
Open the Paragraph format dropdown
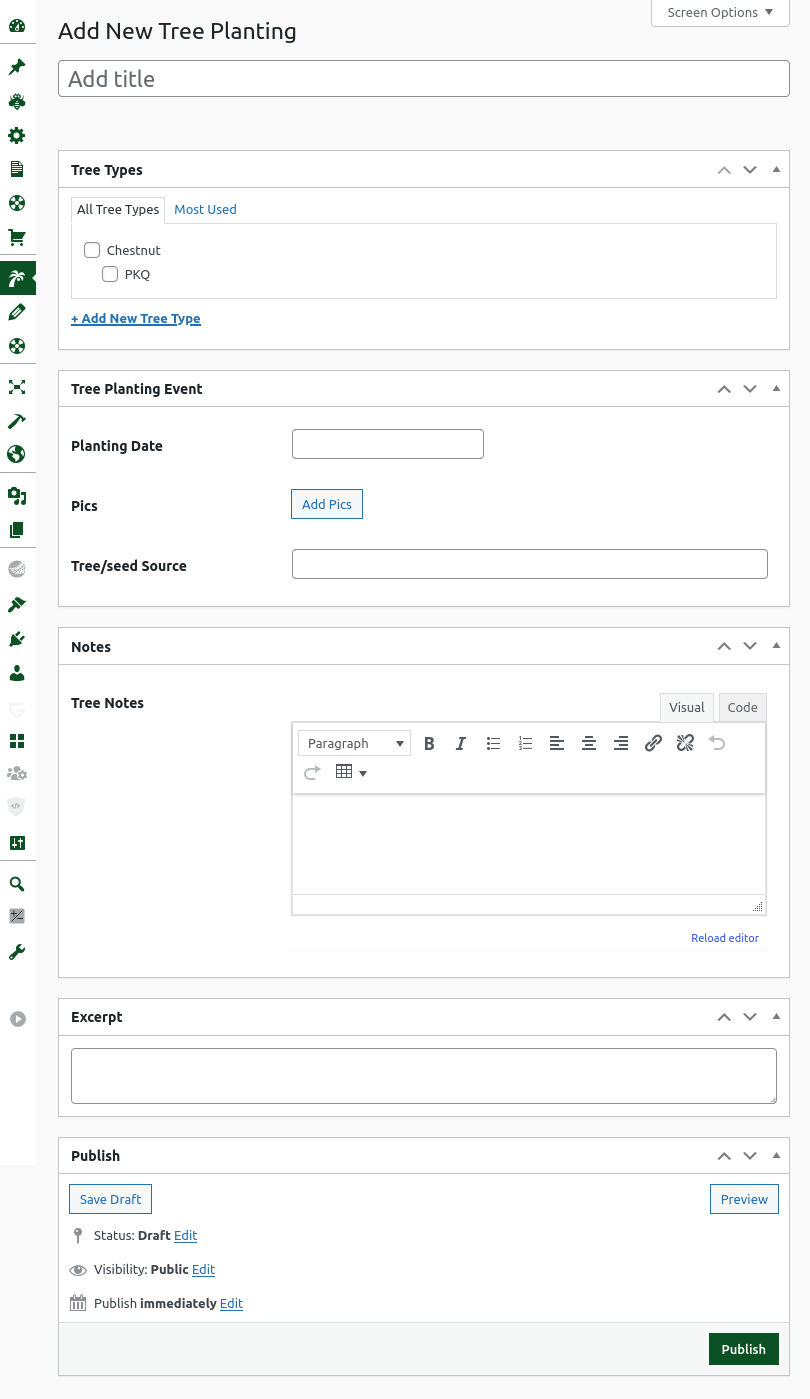click(x=354, y=743)
